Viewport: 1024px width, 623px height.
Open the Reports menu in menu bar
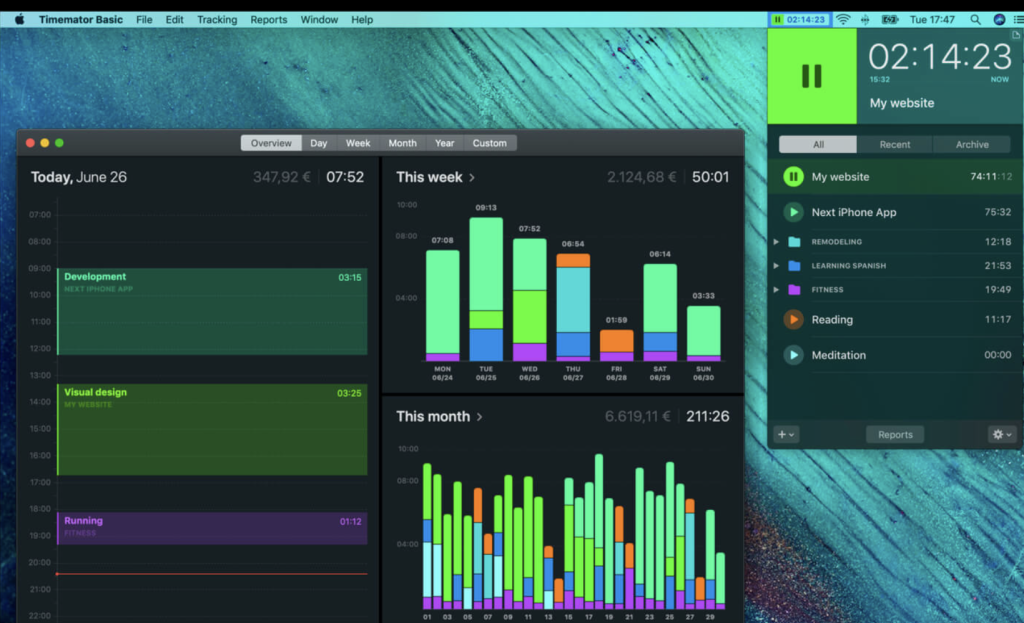pos(268,20)
